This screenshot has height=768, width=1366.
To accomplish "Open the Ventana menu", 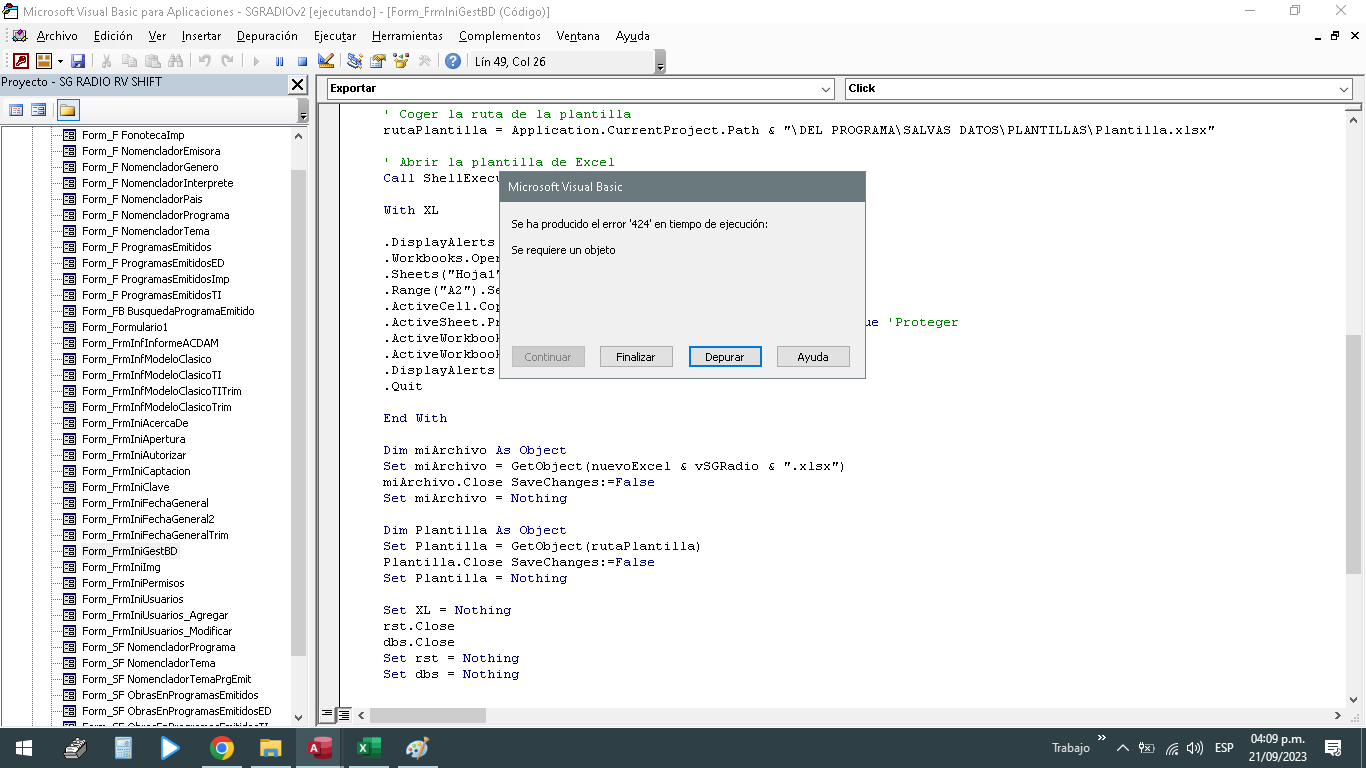I will point(578,36).
